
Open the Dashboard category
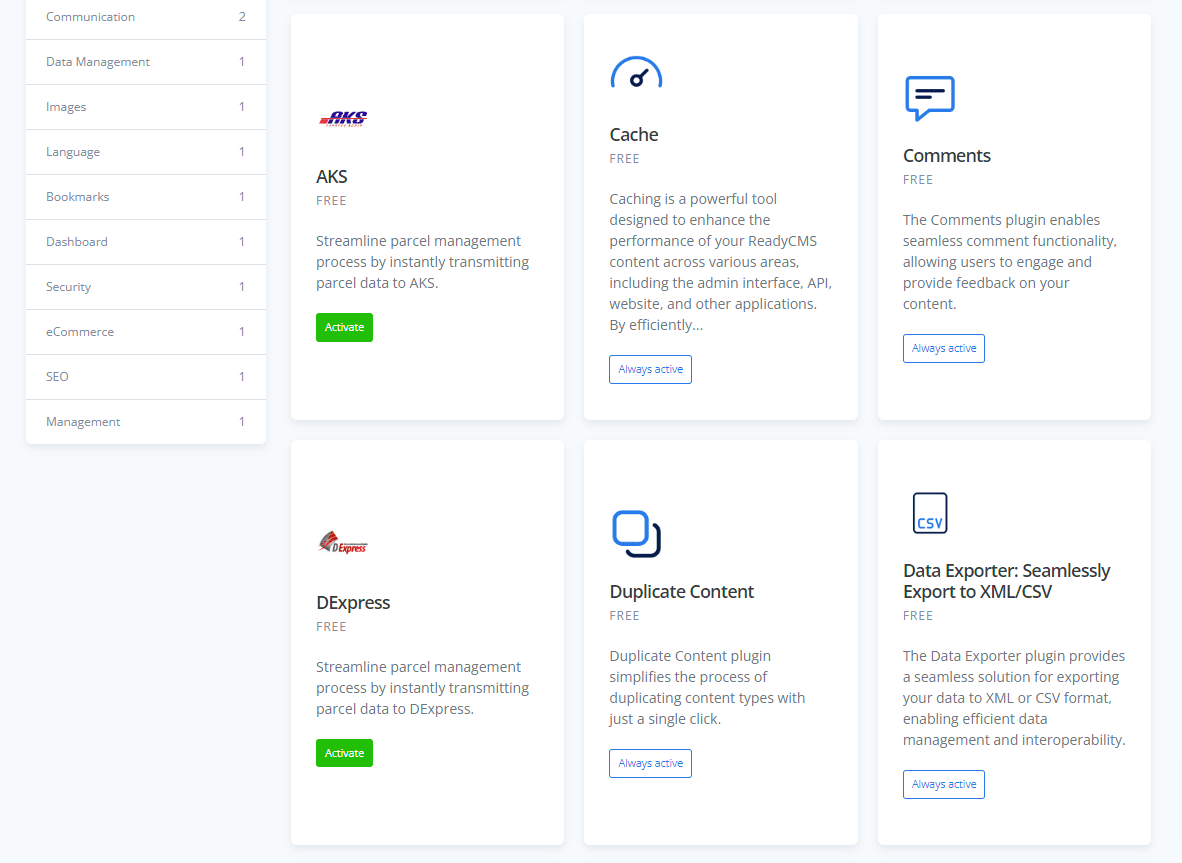tap(145, 242)
